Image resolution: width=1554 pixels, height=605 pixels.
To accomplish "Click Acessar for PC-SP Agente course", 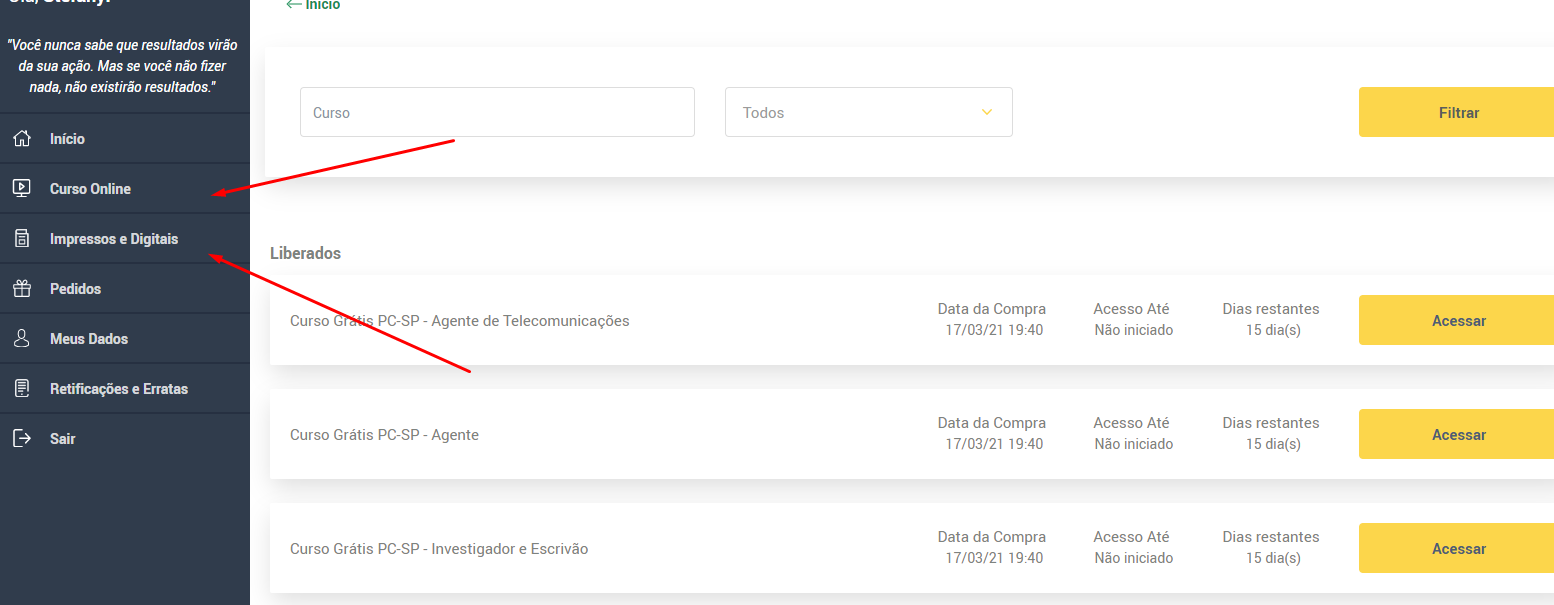I will coord(1456,434).
